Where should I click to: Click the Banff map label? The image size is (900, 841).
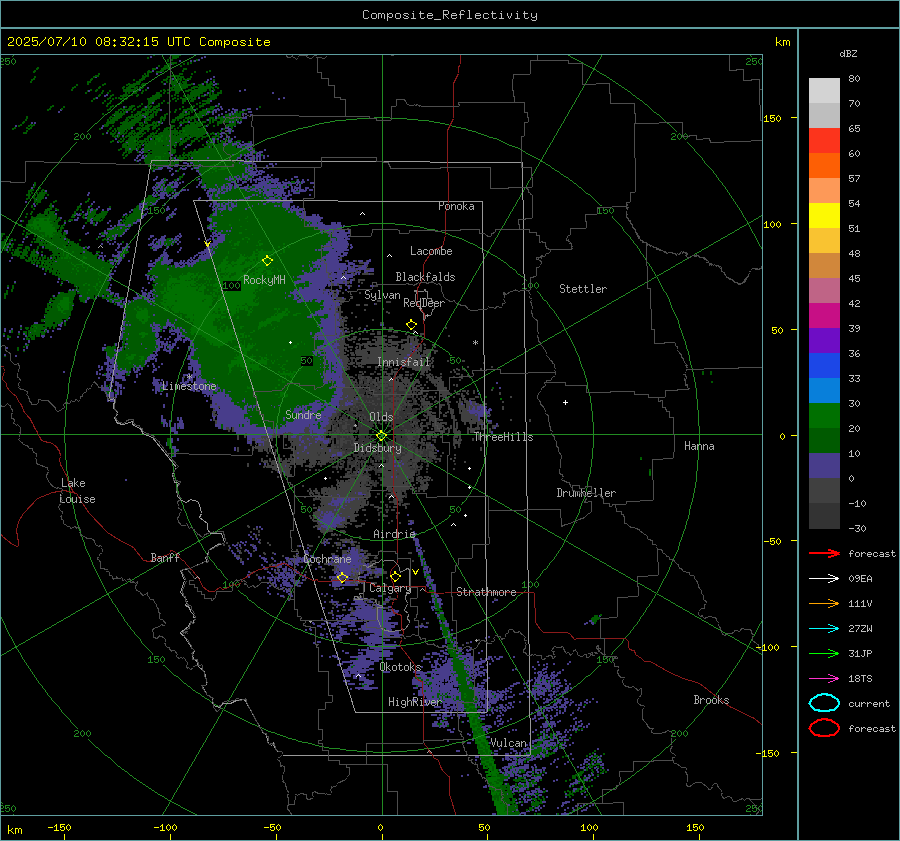pyautogui.click(x=165, y=557)
